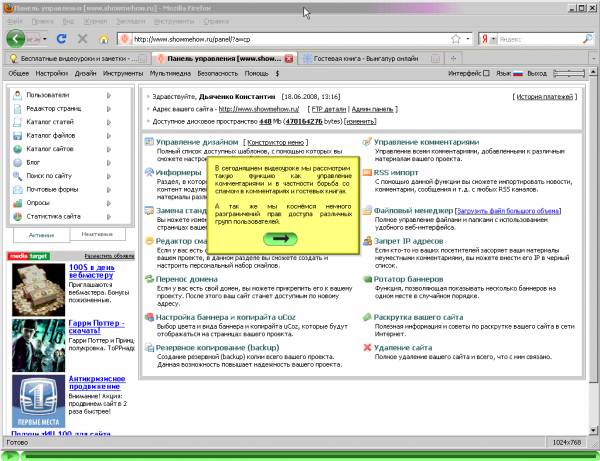Image resolution: width=600 pixels, height=461 pixels.
Task: Close the Панель управления tab
Action: (289, 59)
